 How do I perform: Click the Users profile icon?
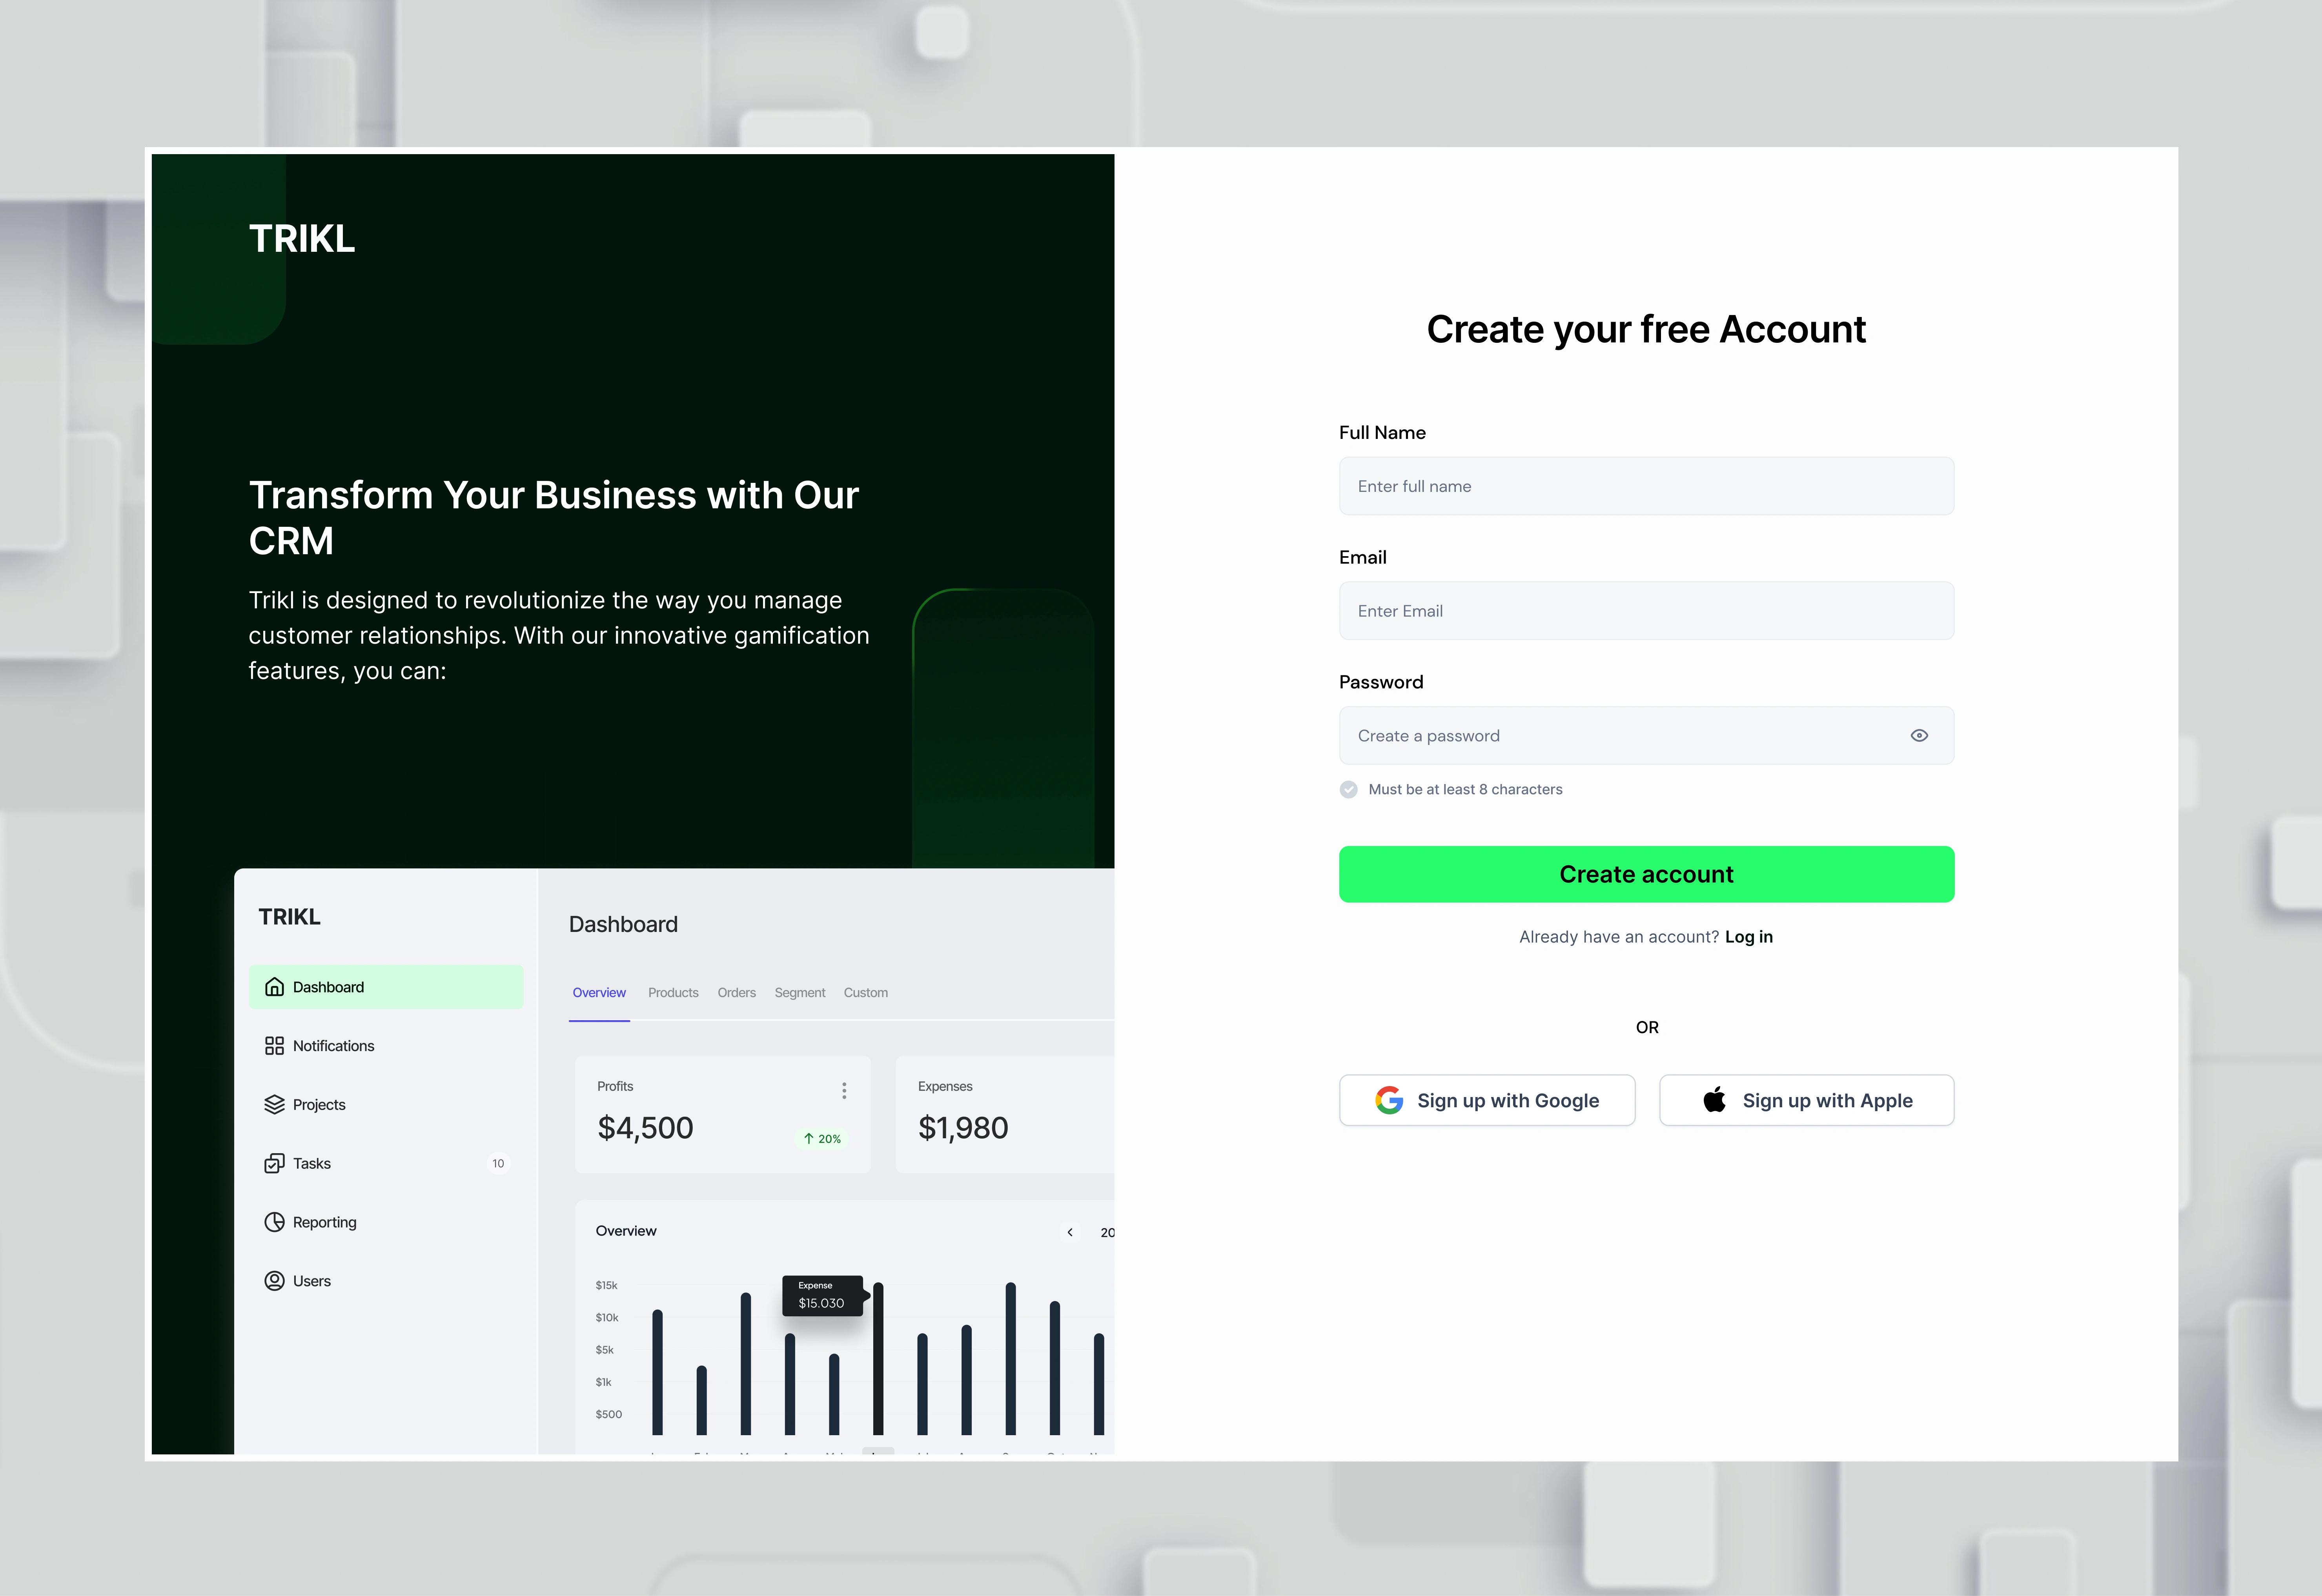(x=274, y=1281)
